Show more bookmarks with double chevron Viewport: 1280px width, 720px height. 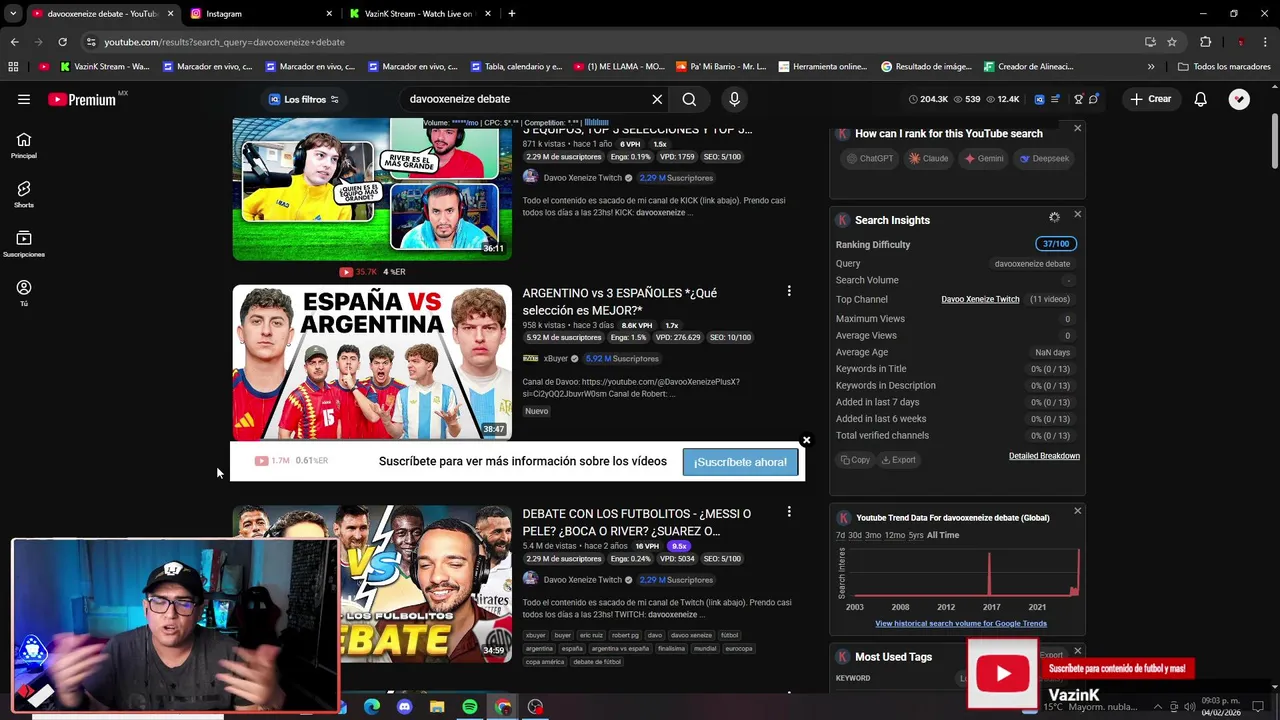pos(1151,67)
